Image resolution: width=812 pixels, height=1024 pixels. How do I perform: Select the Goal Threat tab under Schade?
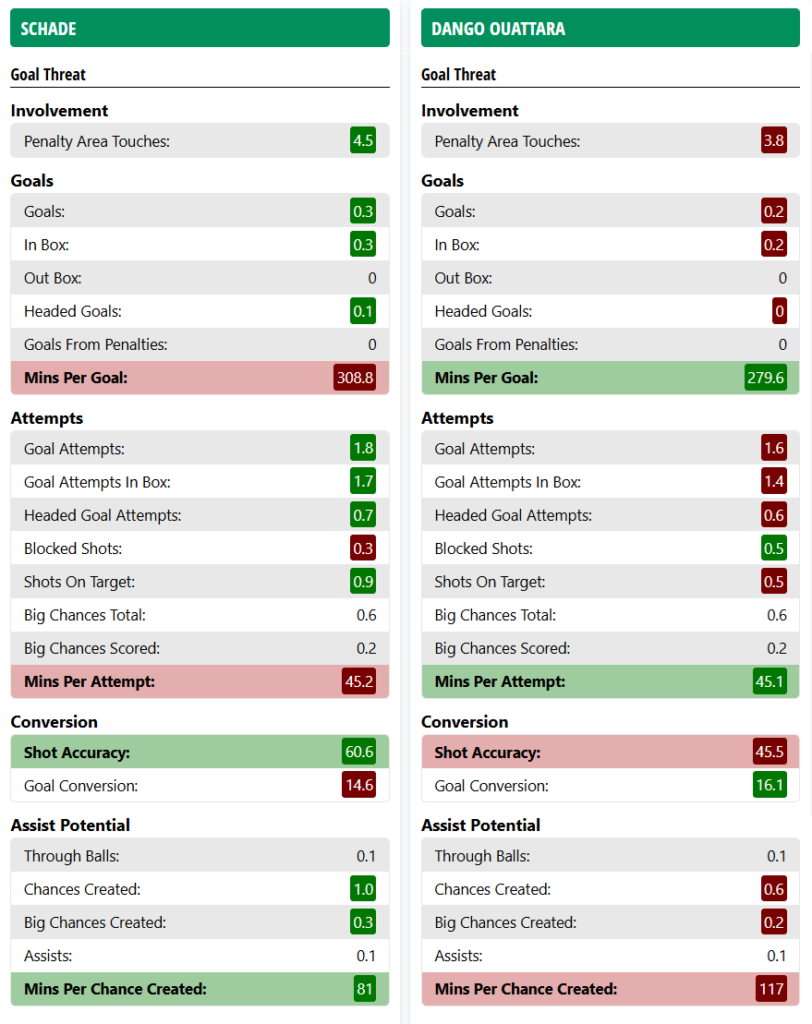pyautogui.click(x=48, y=75)
